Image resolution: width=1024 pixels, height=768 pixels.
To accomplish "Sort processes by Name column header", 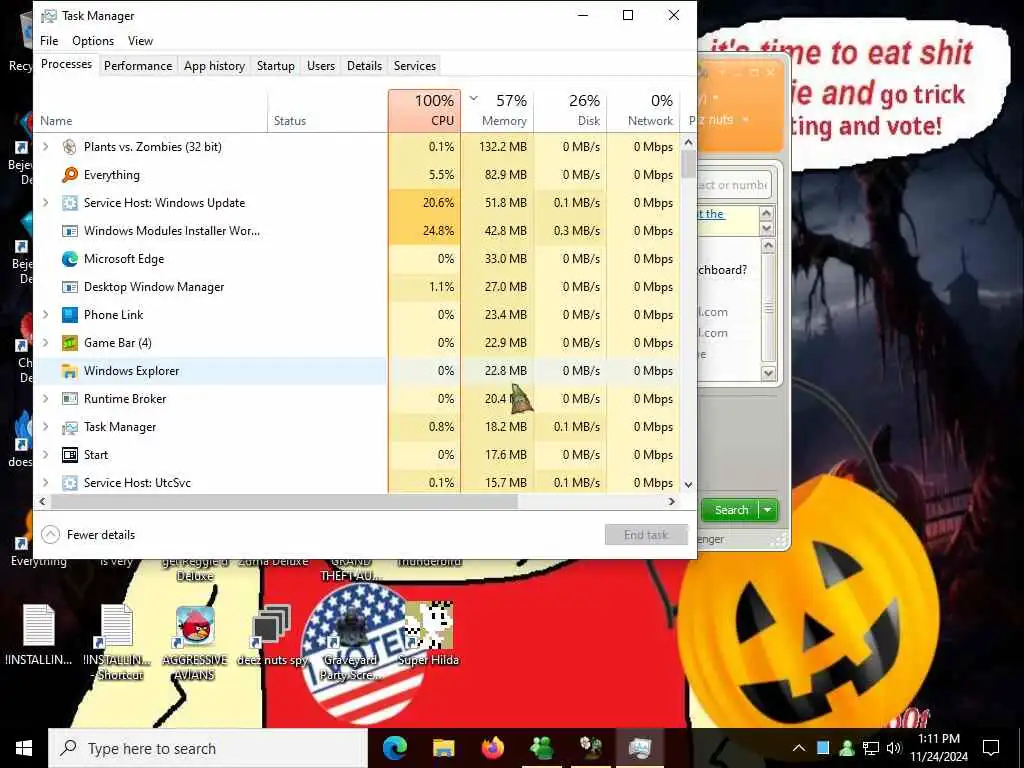I will (x=152, y=110).
